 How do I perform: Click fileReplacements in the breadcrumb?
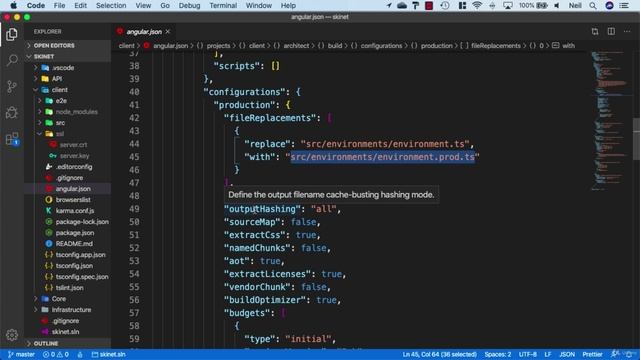coord(496,45)
